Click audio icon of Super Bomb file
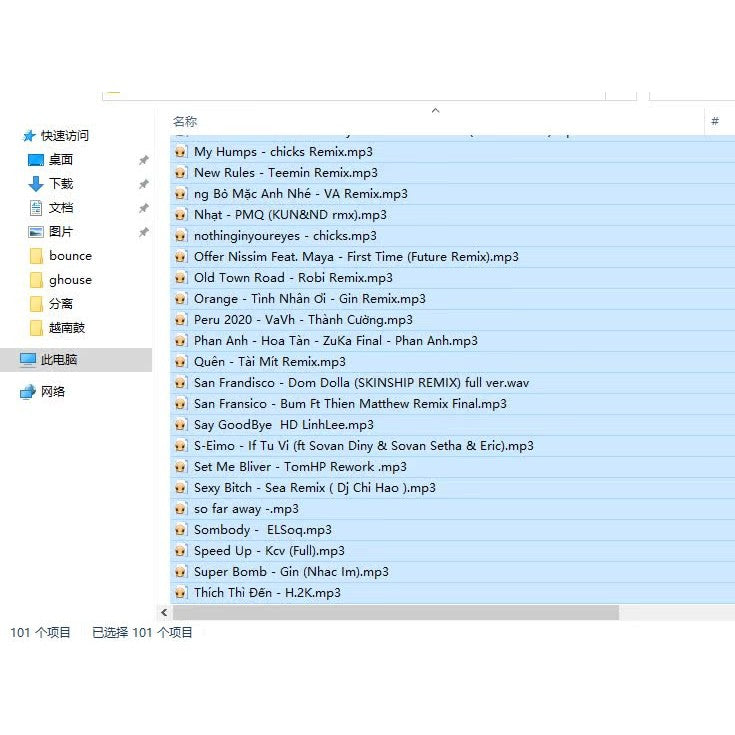Screen dimensions: 735x735 [x=180, y=572]
